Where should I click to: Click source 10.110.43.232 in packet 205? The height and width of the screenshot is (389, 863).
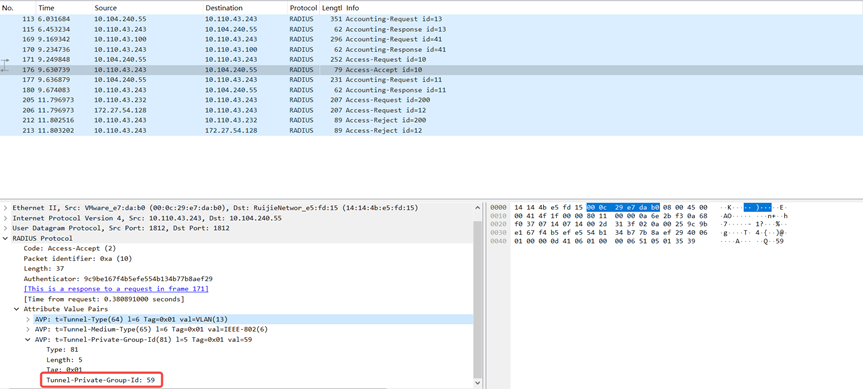tap(120, 100)
